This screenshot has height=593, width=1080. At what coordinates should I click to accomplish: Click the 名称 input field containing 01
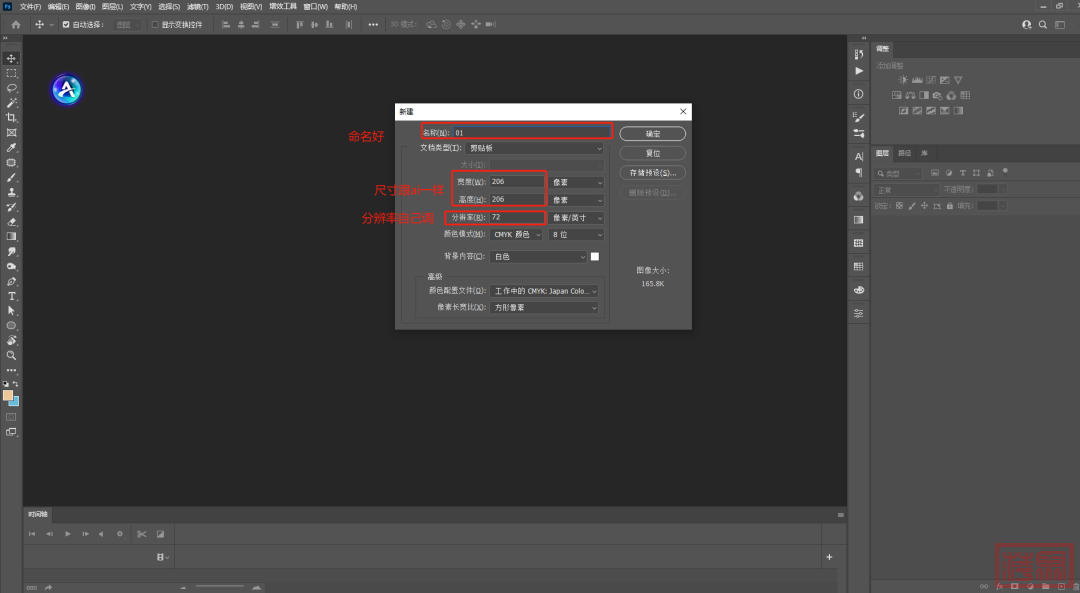(532, 132)
